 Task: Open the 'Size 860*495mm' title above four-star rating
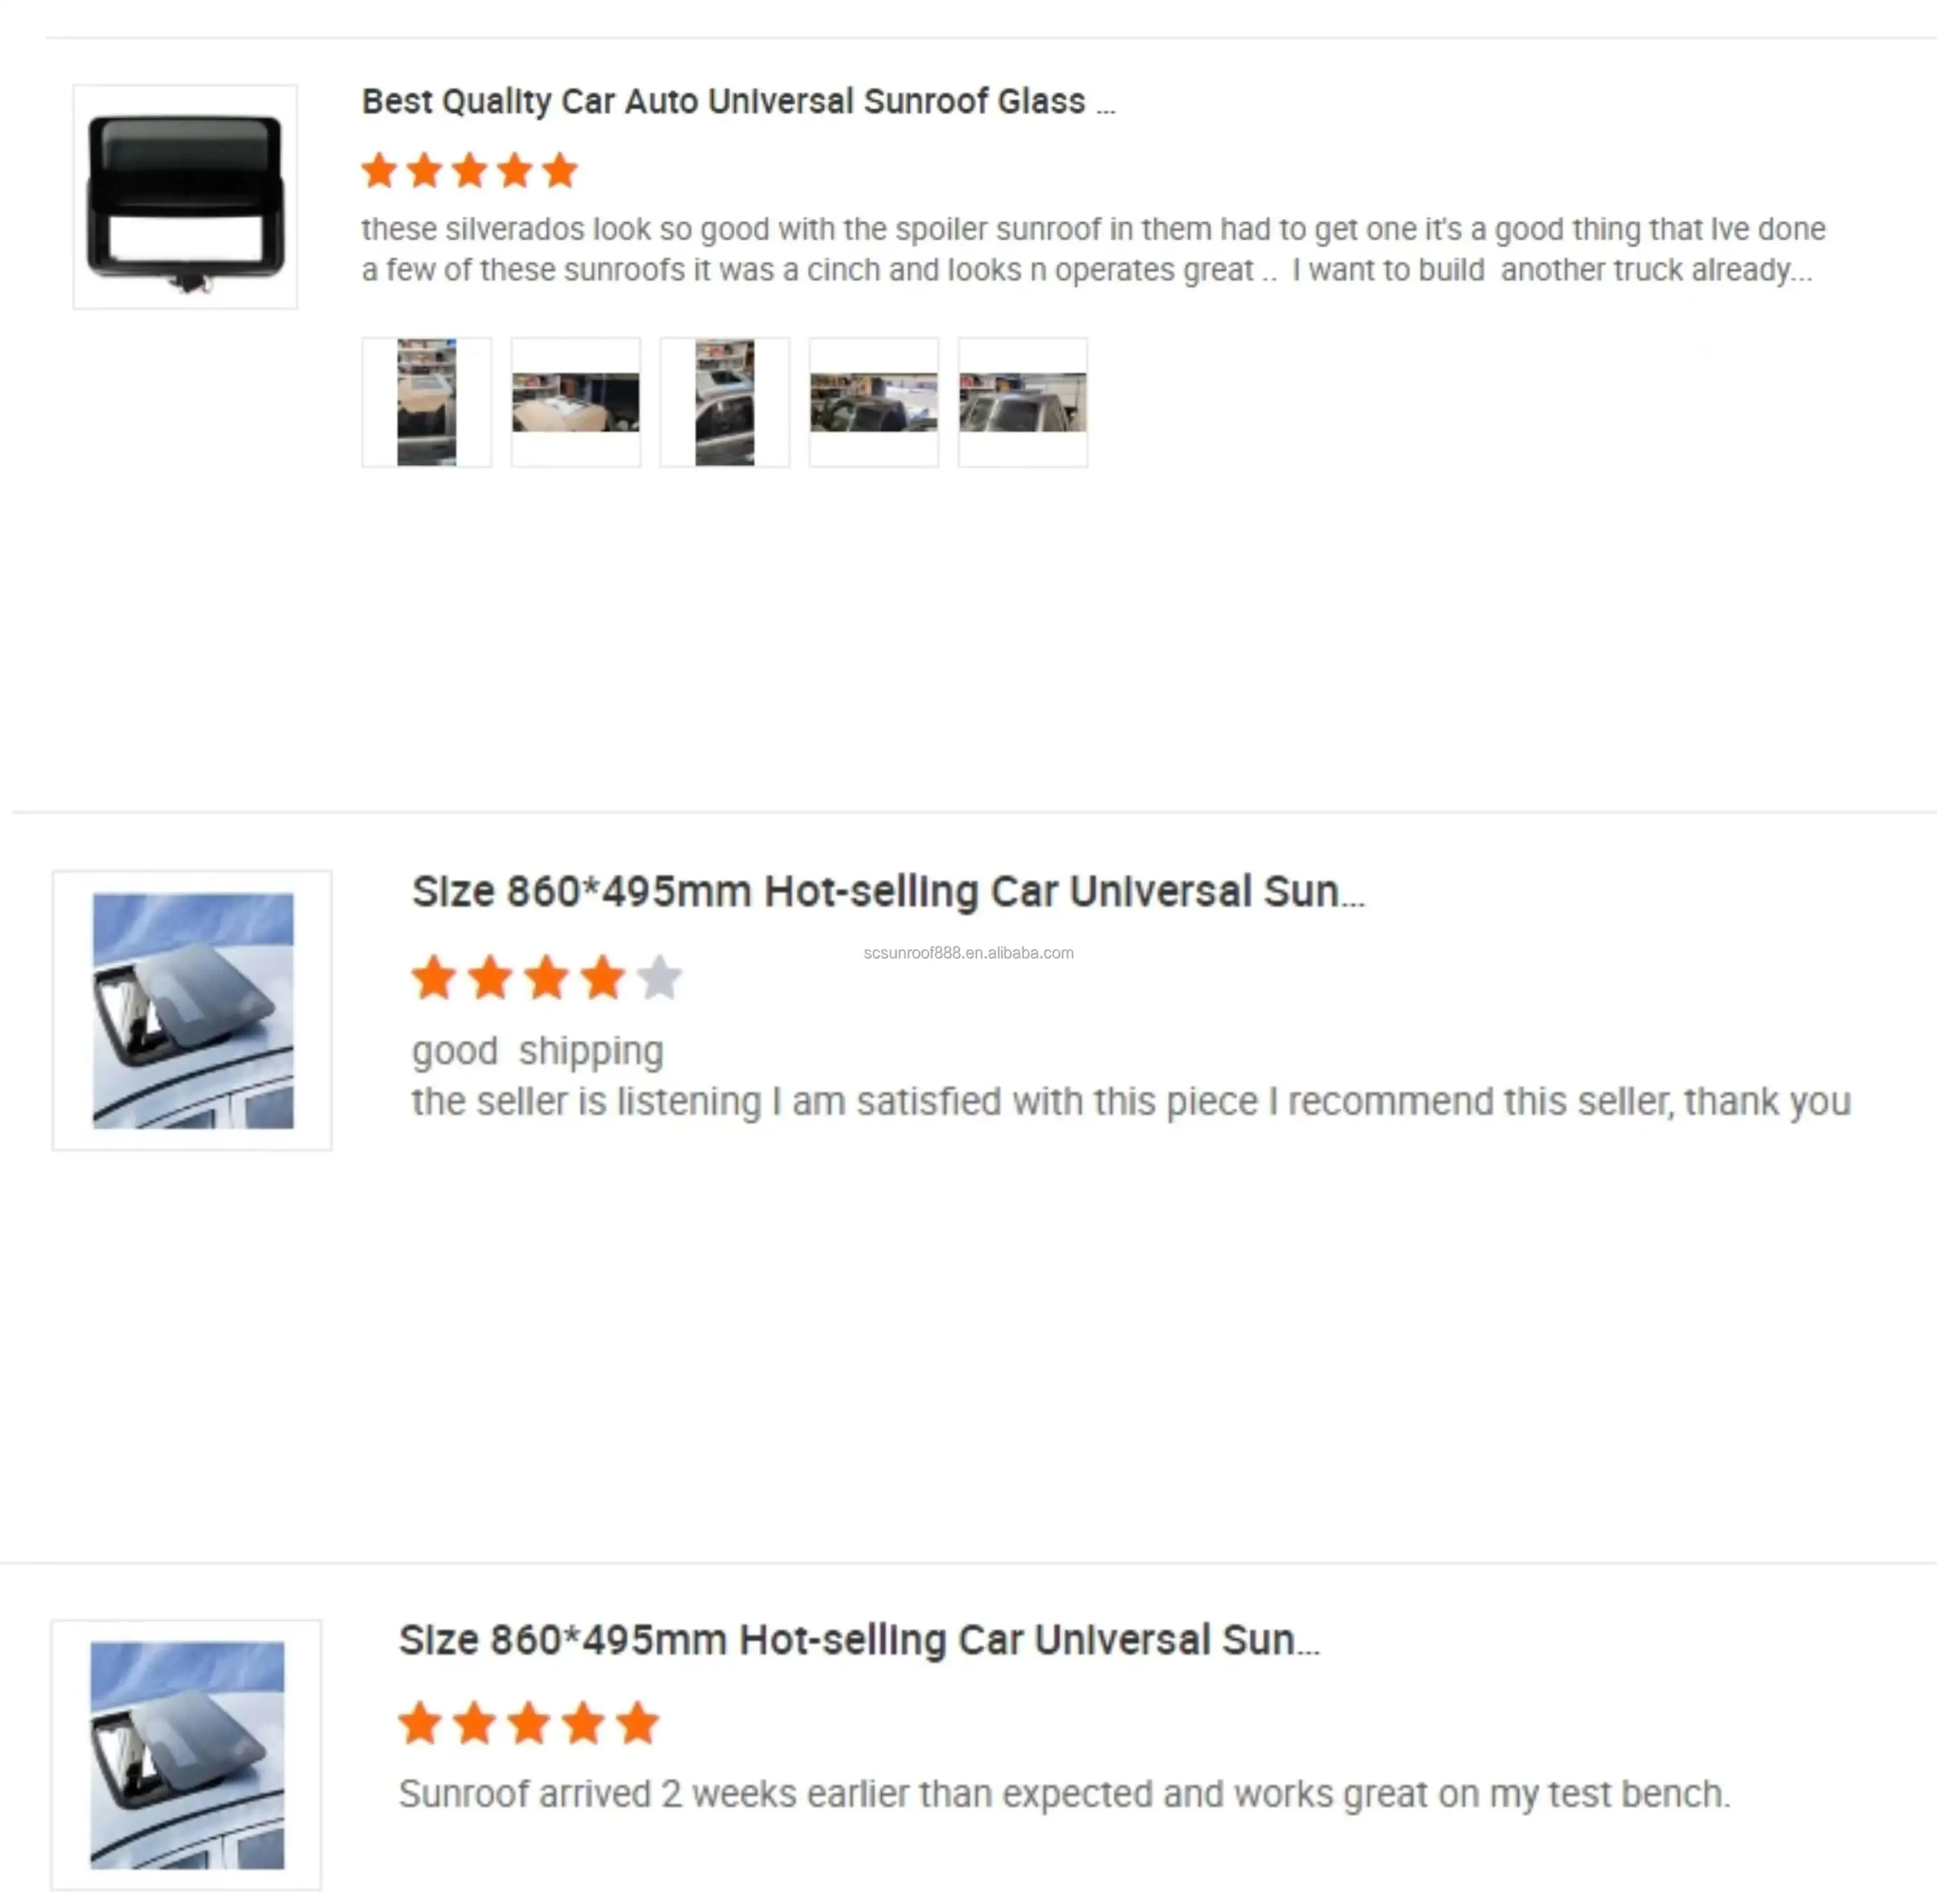click(x=888, y=891)
